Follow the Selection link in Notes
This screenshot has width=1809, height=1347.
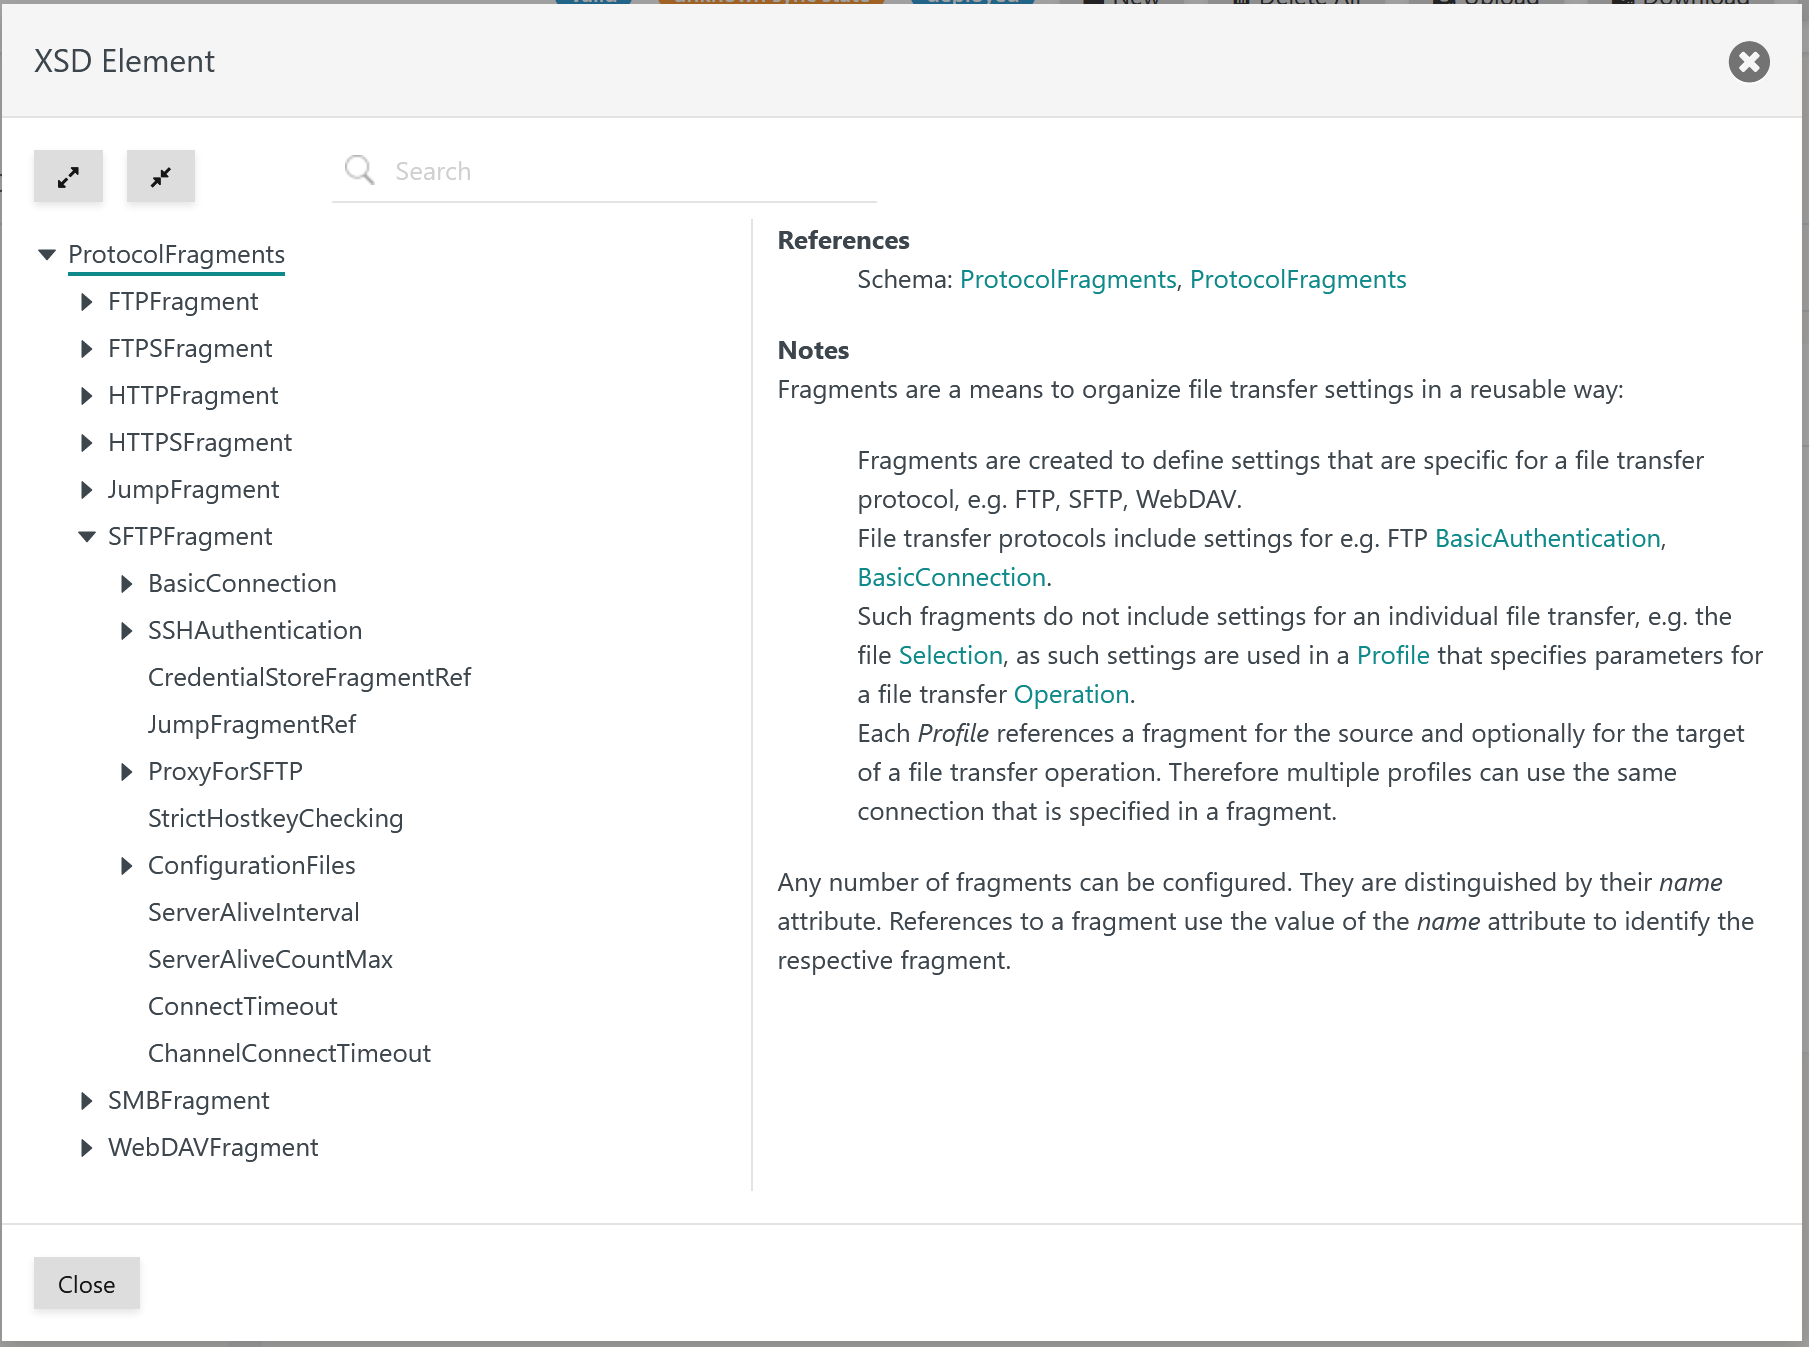click(x=951, y=656)
